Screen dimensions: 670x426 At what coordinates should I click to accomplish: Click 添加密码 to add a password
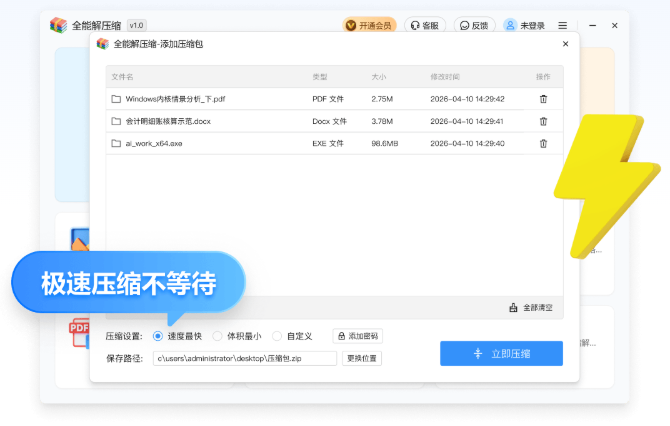(x=358, y=336)
